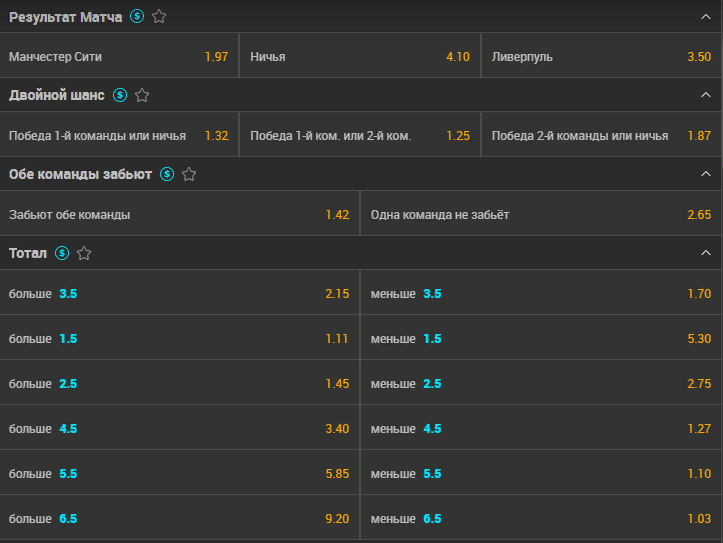Select Забьют обе команды at 1.42
The image size is (723, 543).
(x=179, y=213)
